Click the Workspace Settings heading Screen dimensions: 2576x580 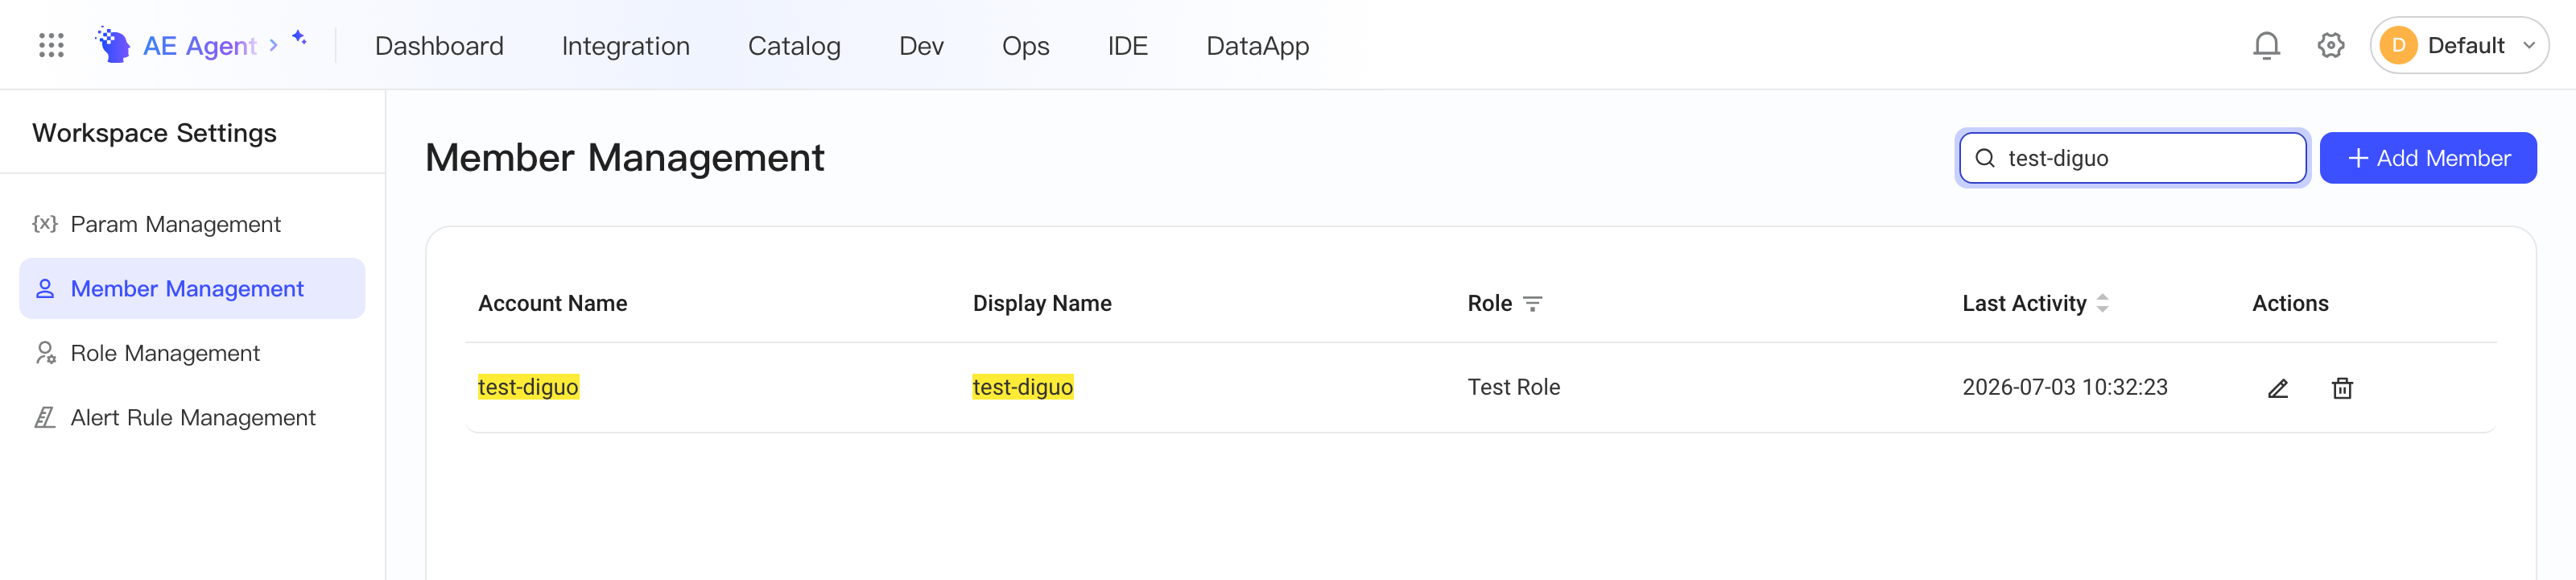tap(154, 133)
